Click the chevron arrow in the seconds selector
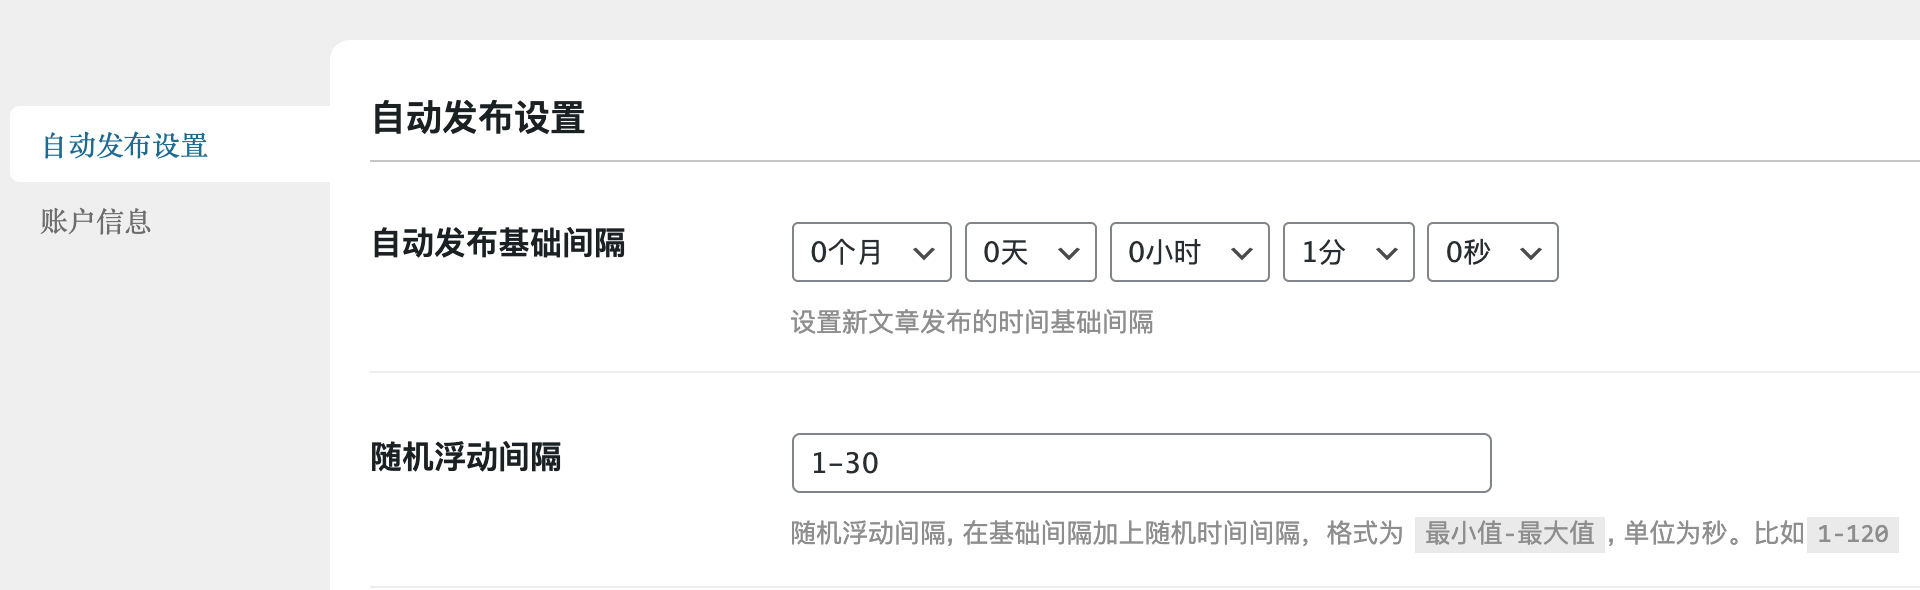 (x=1531, y=254)
